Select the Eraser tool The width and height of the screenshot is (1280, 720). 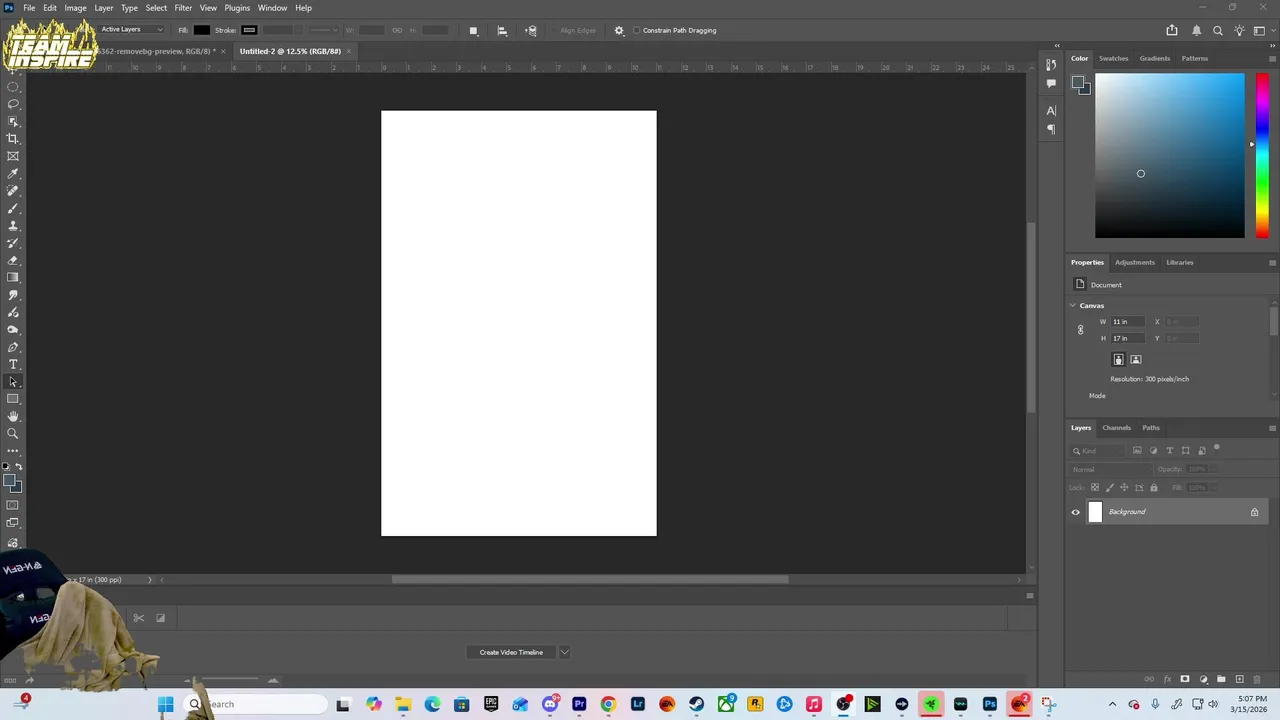pyautogui.click(x=13, y=260)
